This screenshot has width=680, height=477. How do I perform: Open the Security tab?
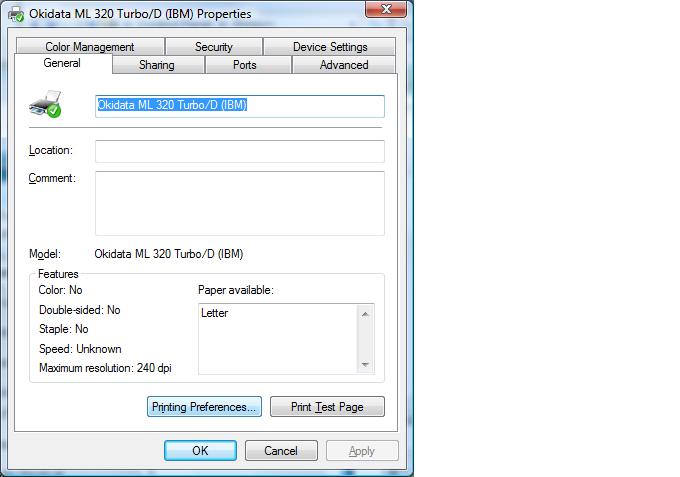point(213,47)
